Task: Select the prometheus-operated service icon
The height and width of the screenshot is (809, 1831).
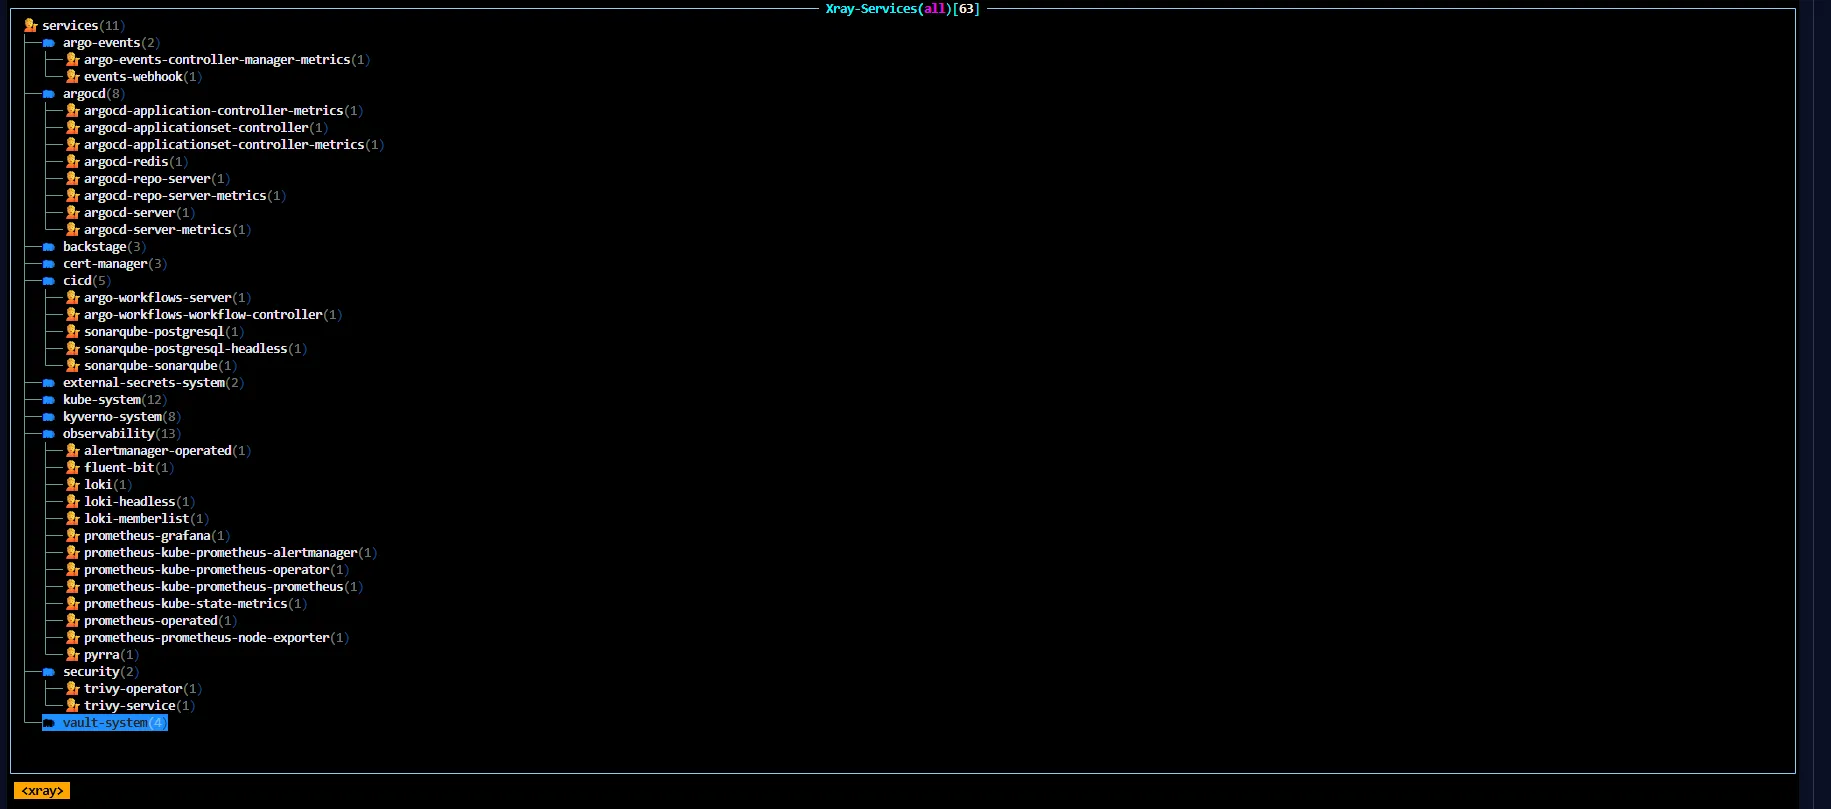Action: 73,621
